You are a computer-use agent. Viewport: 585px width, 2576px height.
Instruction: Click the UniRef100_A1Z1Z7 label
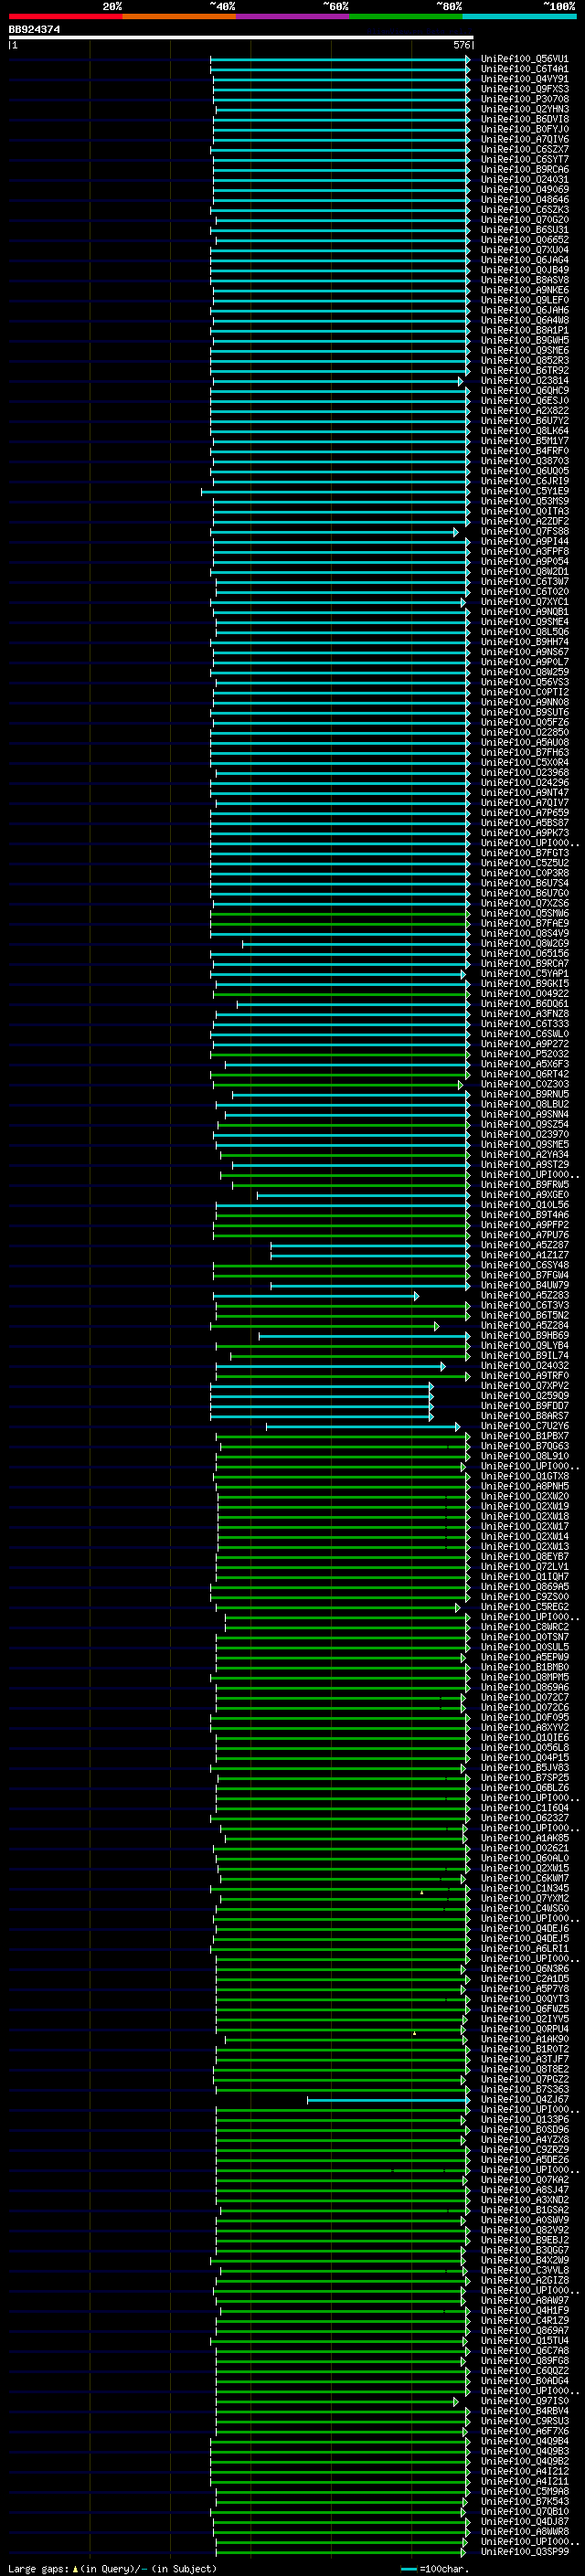(525, 1255)
